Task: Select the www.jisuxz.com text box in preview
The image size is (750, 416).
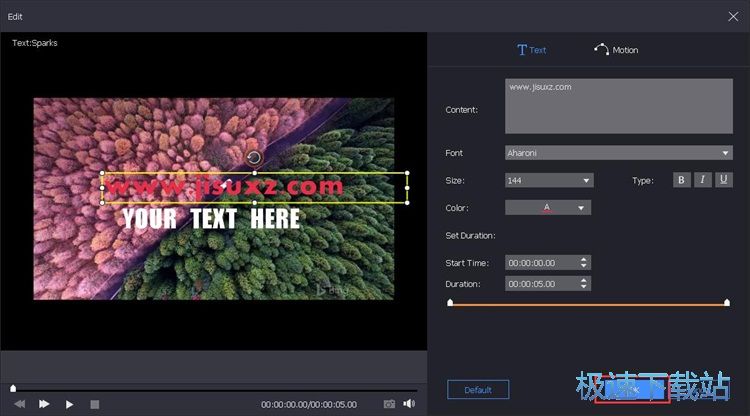Action: click(x=254, y=187)
